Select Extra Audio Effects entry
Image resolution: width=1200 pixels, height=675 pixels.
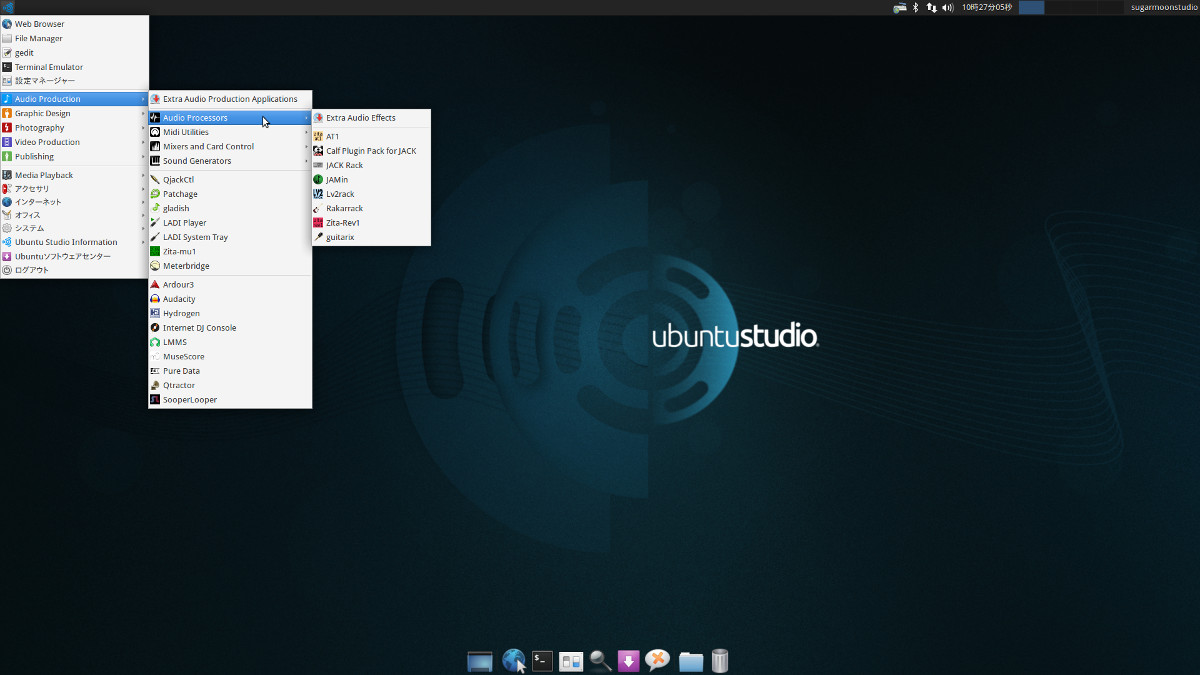[x=371, y=117]
